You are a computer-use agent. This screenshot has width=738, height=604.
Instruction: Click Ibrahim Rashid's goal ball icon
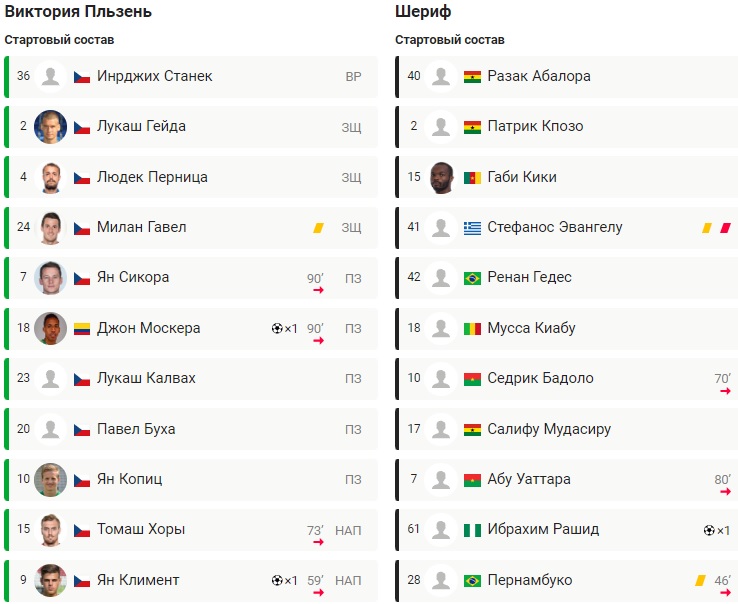tap(708, 530)
